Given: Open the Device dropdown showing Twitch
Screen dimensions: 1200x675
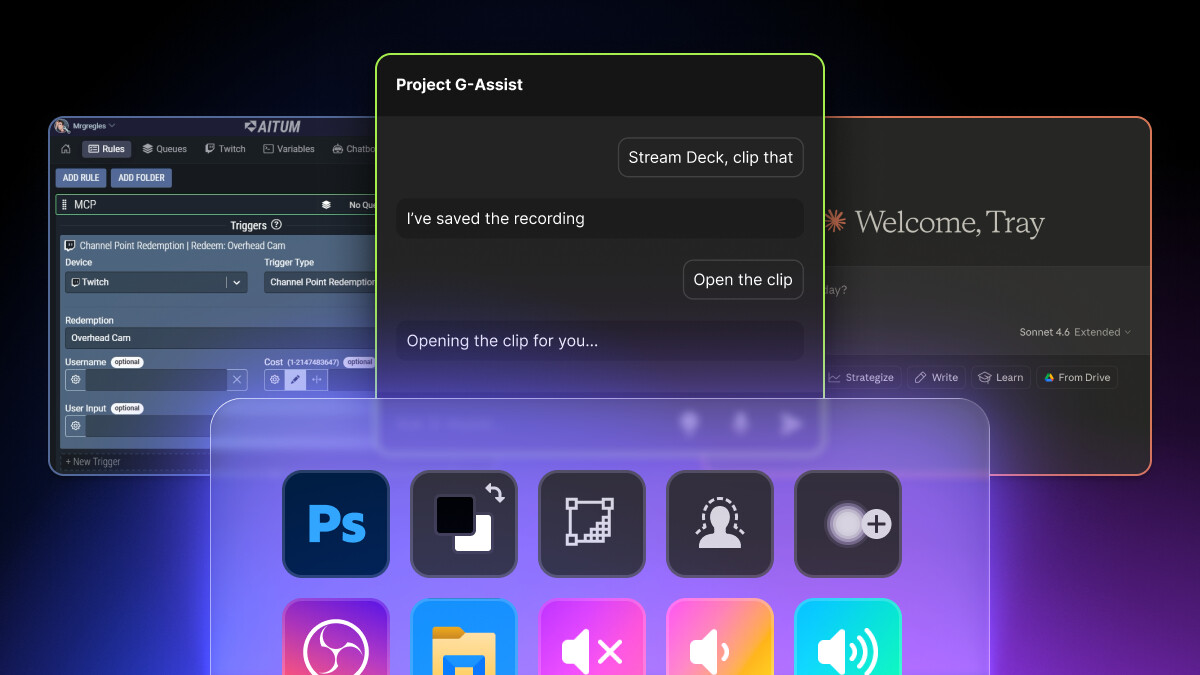Looking at the screenshot, I should (156, 282).
